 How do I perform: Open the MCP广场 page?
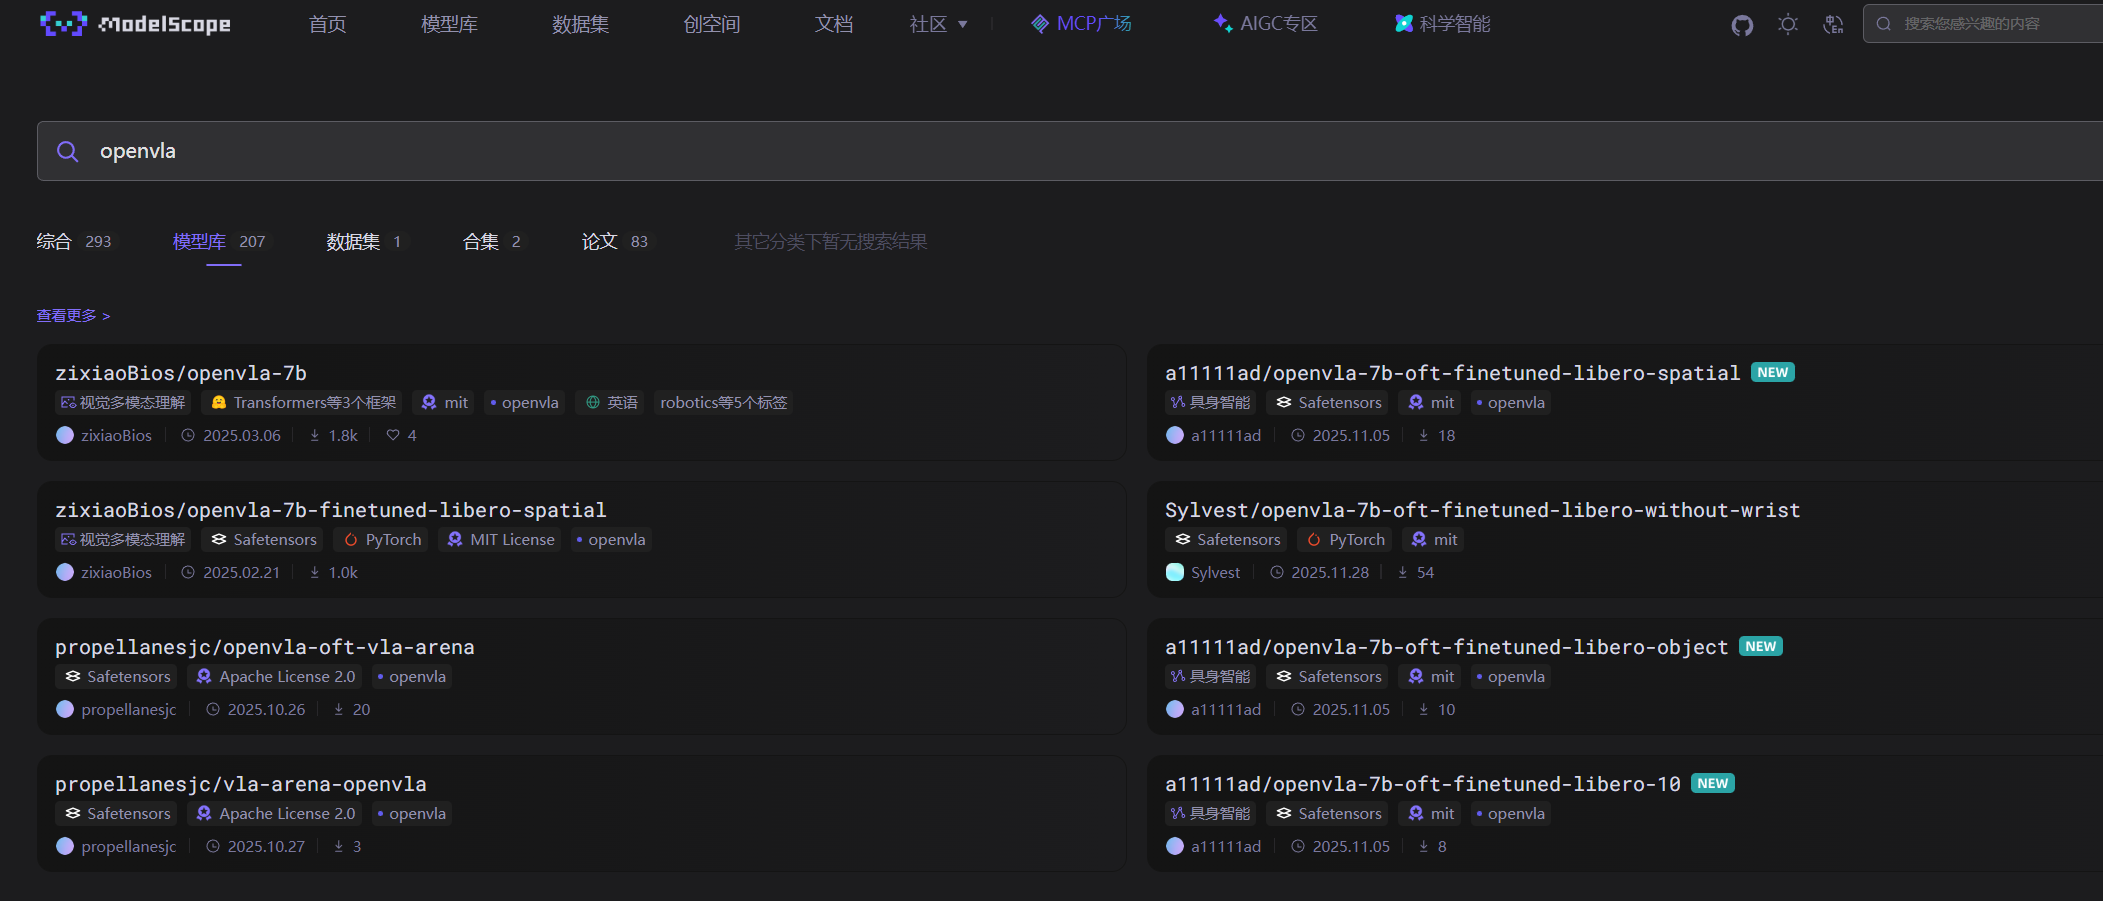click(x=1081, y=24)
